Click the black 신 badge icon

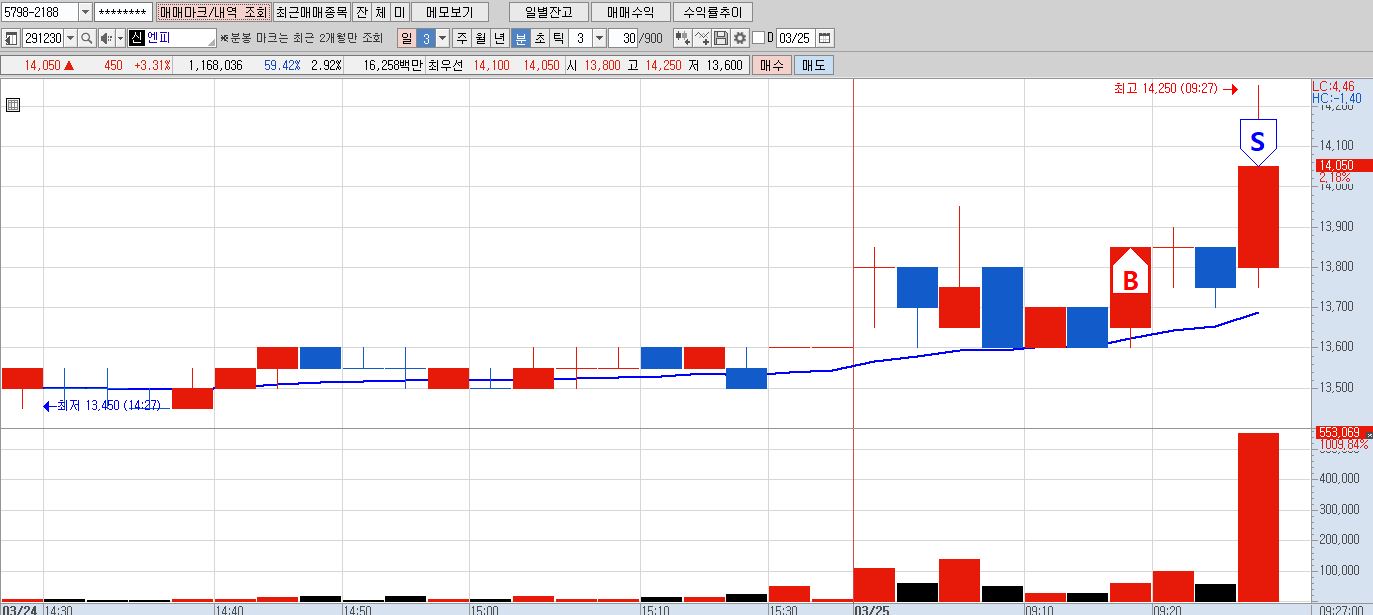point(137,38)
